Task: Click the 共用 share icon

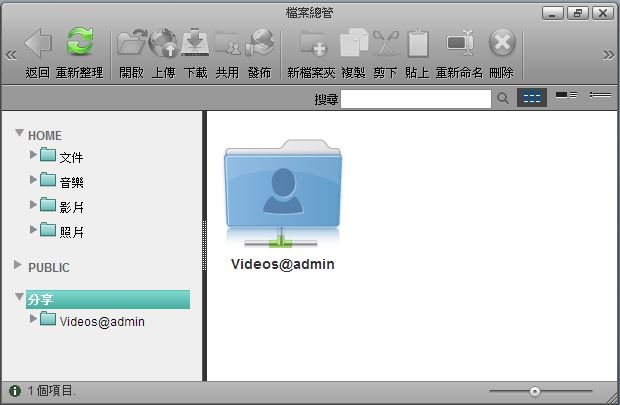Action: pyautogui.click(x=227, y=44)
